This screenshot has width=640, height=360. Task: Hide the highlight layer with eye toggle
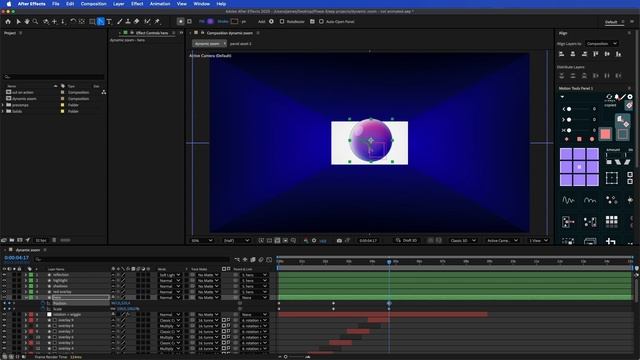(4, 280)
